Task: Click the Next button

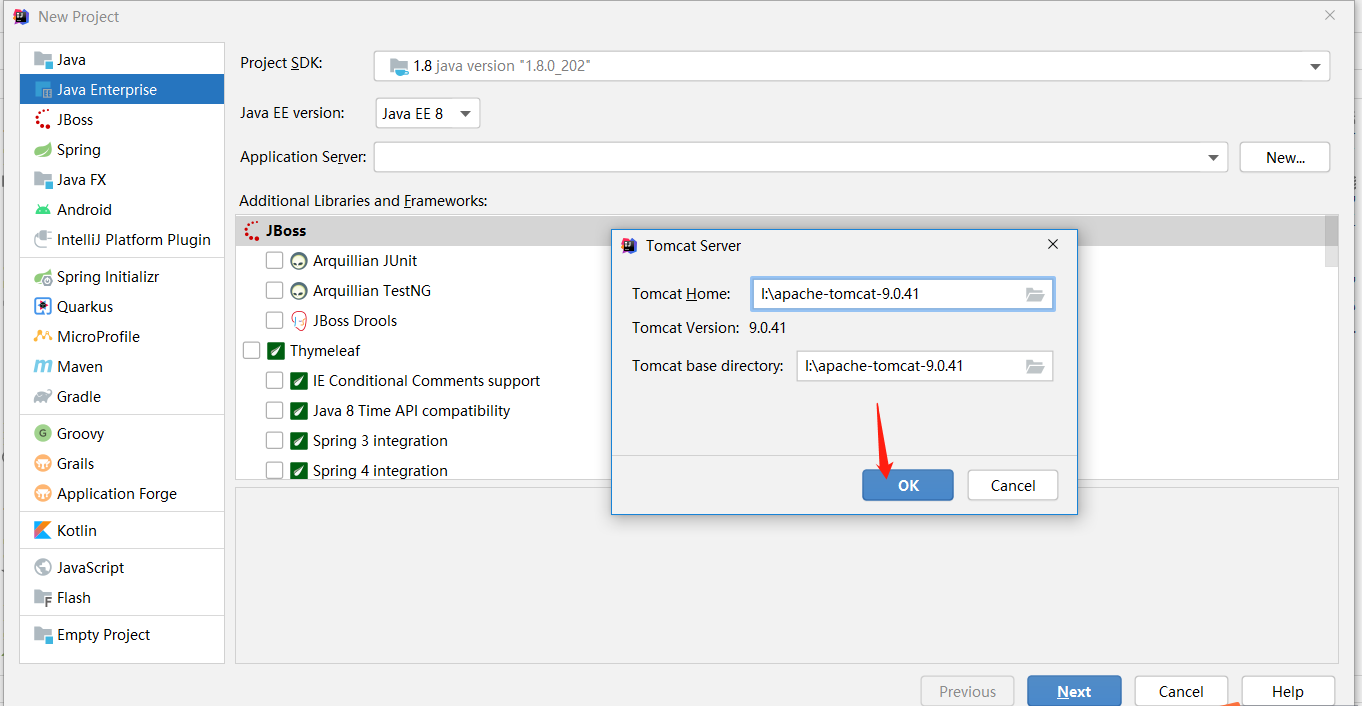Action: [x=1074, y=691]
